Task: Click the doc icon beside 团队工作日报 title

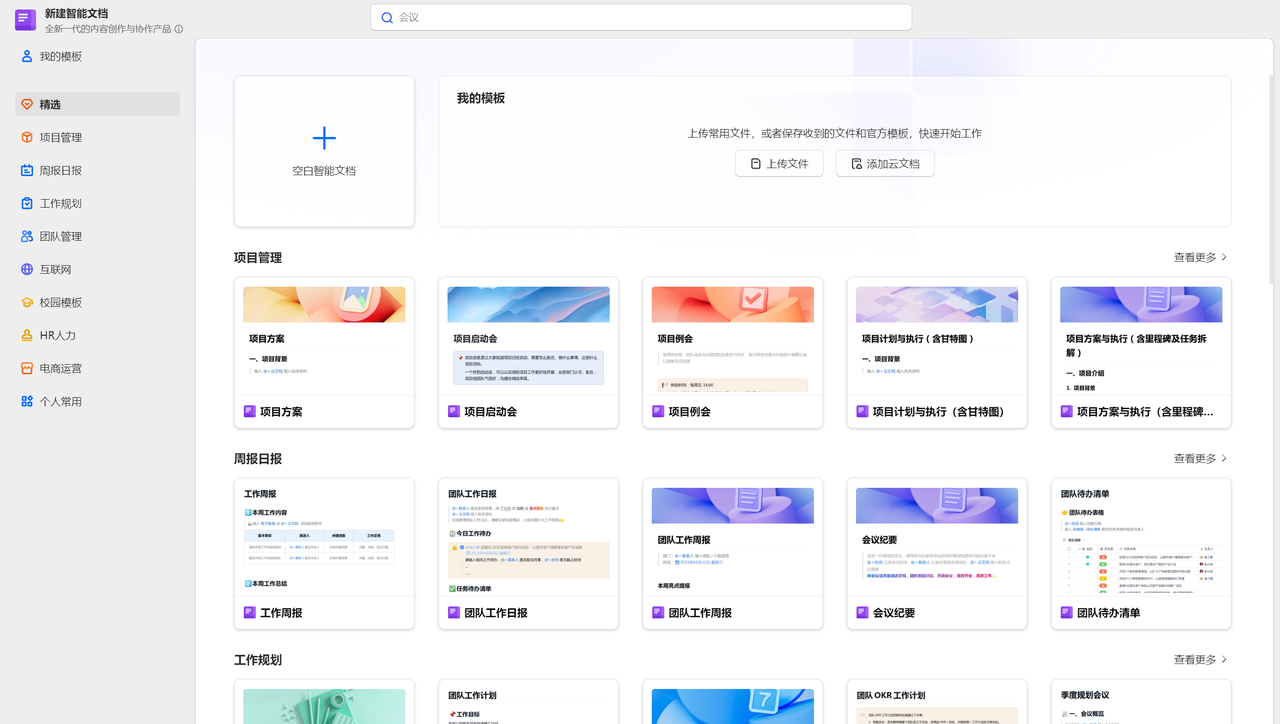Action: 454,612
